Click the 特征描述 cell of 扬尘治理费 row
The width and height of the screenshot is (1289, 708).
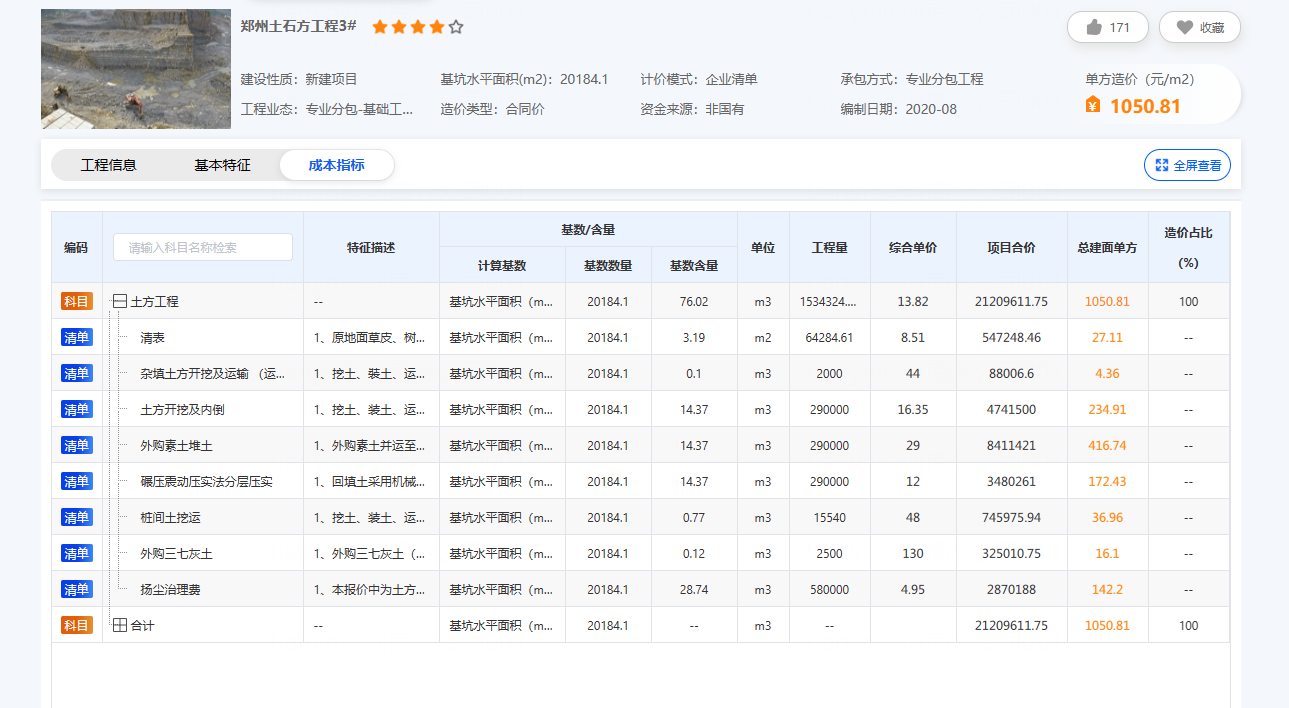[371, 589]
